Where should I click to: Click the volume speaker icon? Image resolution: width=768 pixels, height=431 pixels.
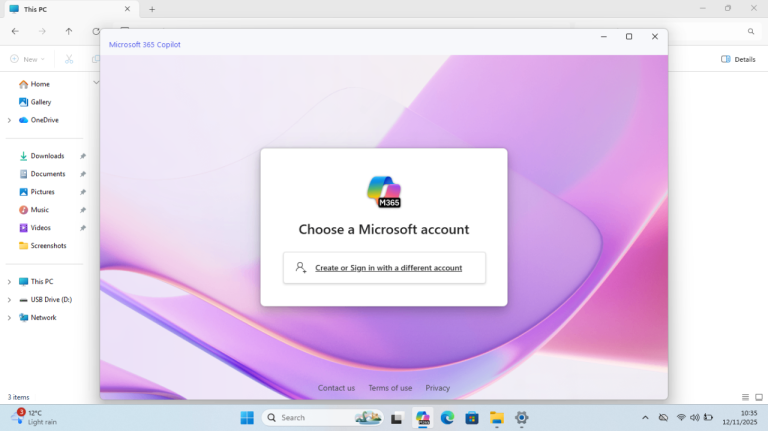(x=695, y=418)
